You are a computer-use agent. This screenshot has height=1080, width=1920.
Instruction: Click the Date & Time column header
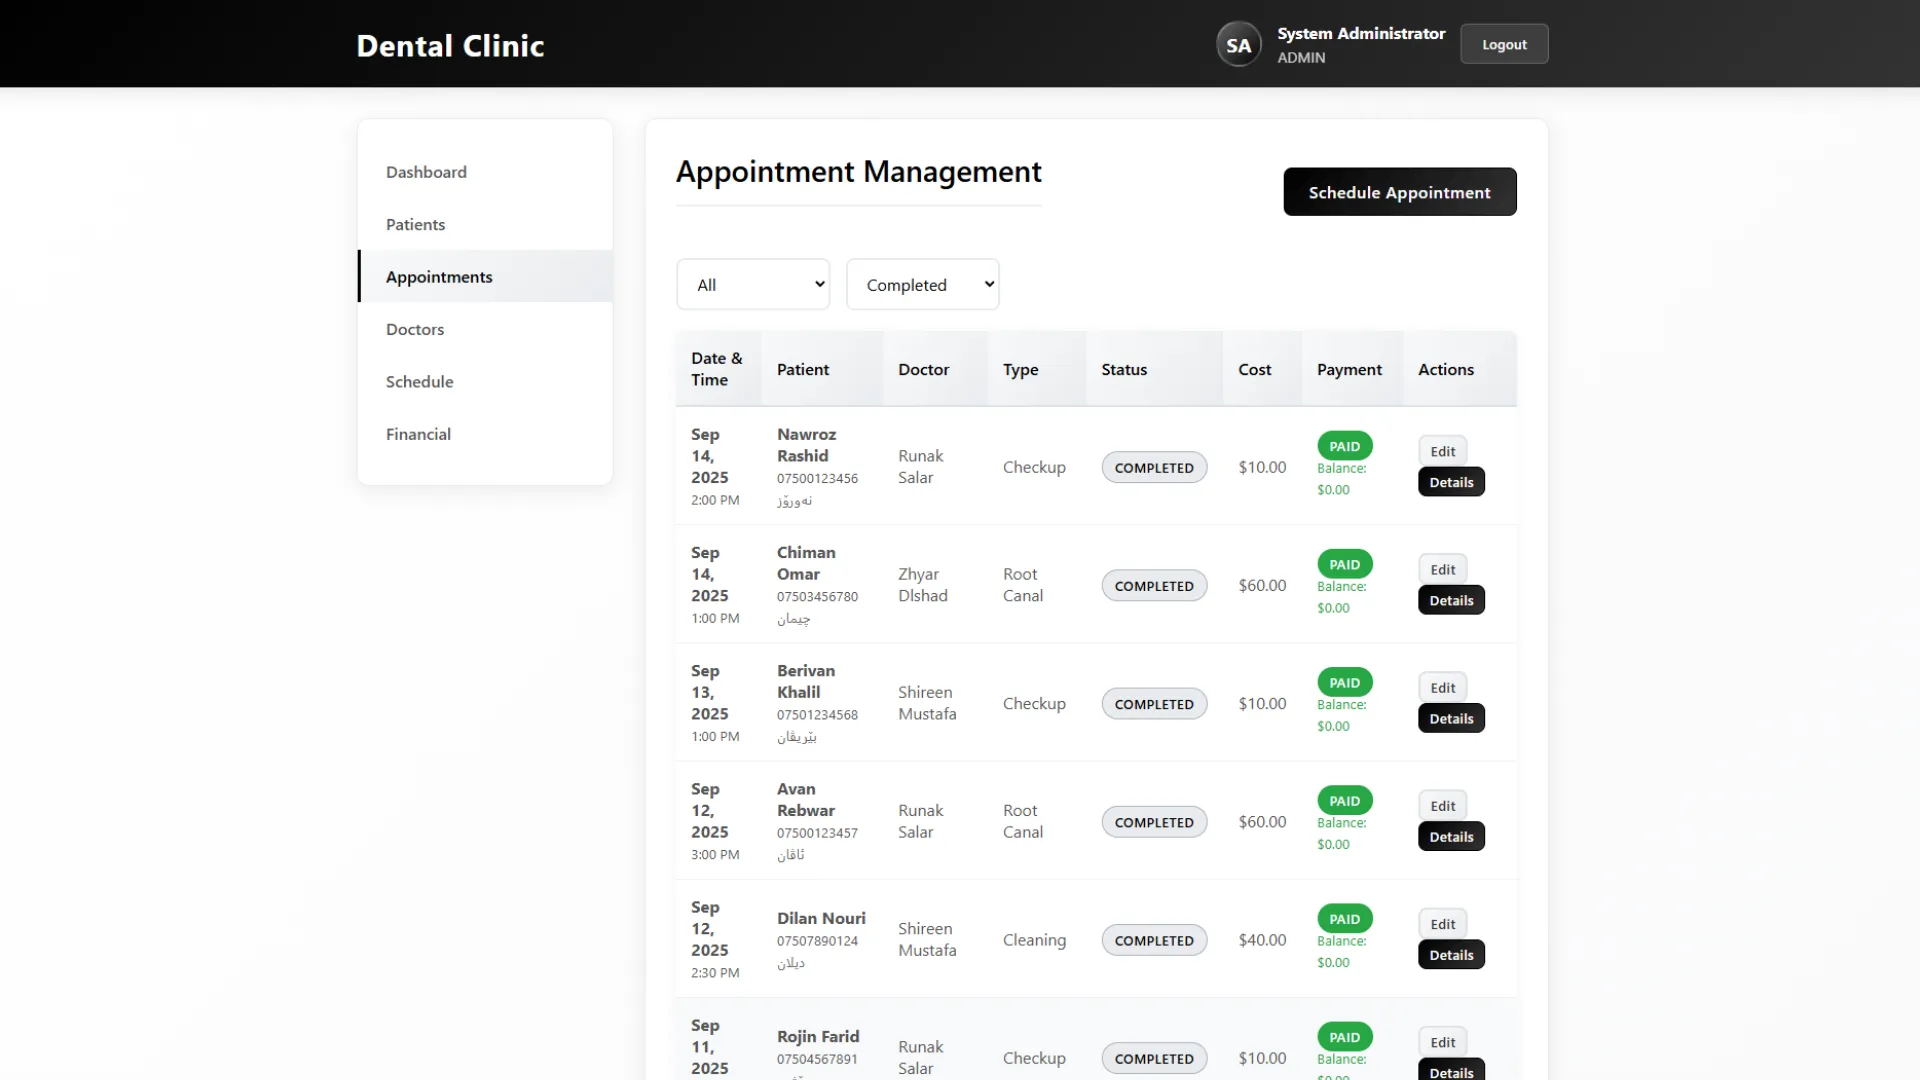pos(717,369)
